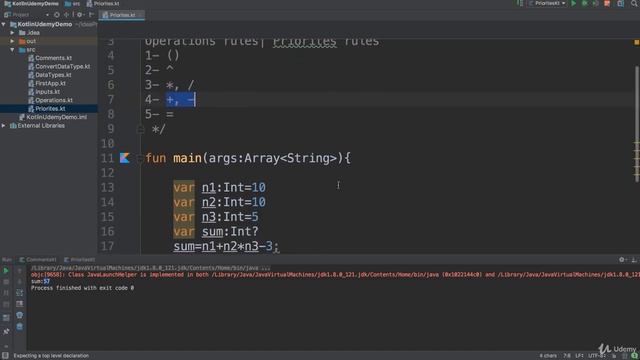640x360 pixels.
Task: Click the build icon left of run configuration
Action: point(520,3)
